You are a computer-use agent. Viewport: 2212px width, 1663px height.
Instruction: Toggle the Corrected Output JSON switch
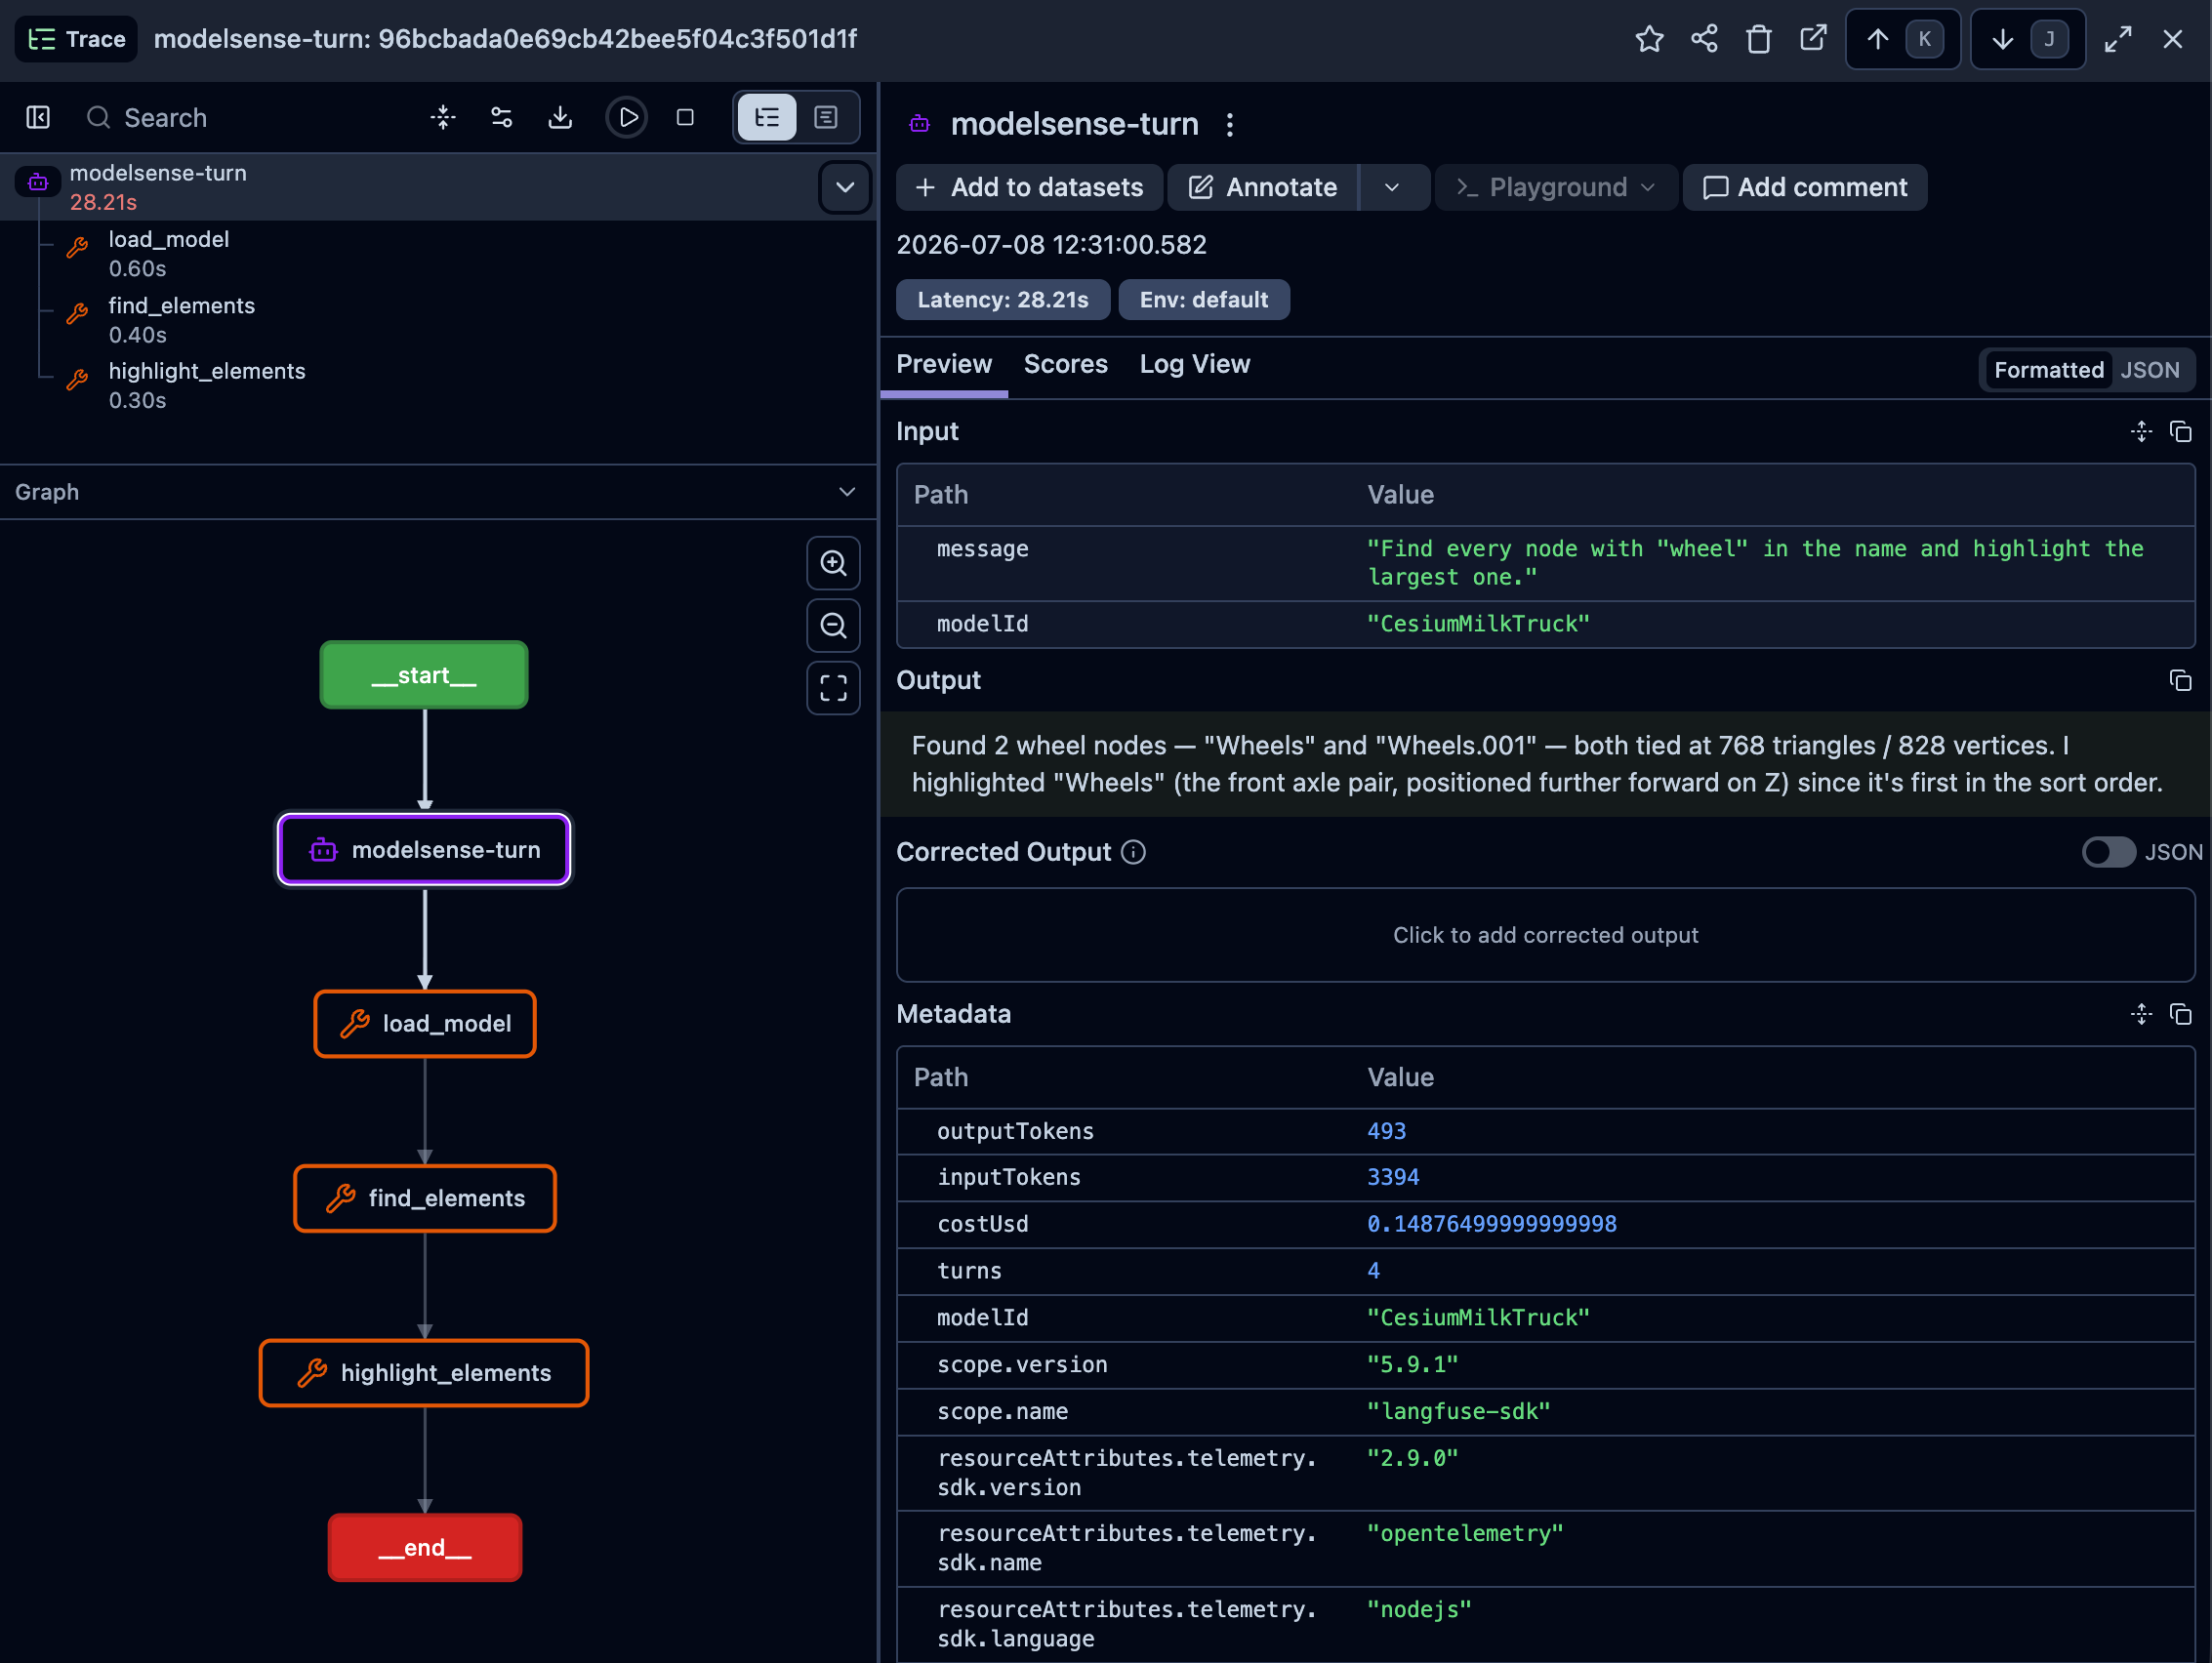[x=2108, y=852]
